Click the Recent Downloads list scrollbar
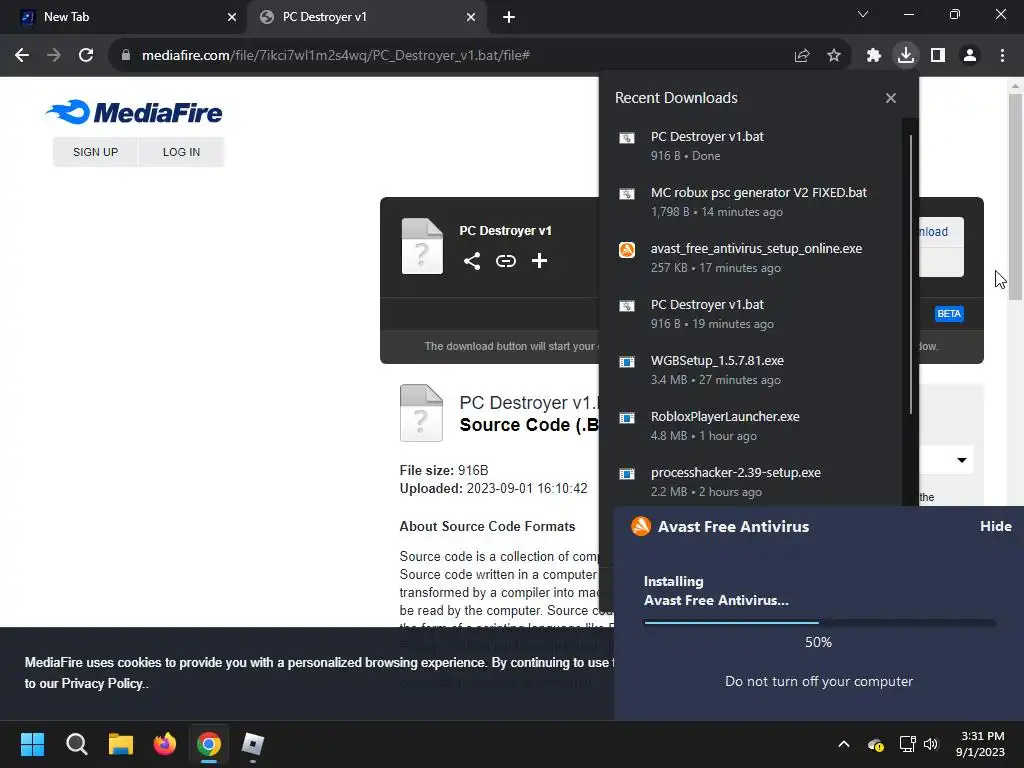Image resolution: width=1024 pixels, height=768 pixels. pos(910,274)
